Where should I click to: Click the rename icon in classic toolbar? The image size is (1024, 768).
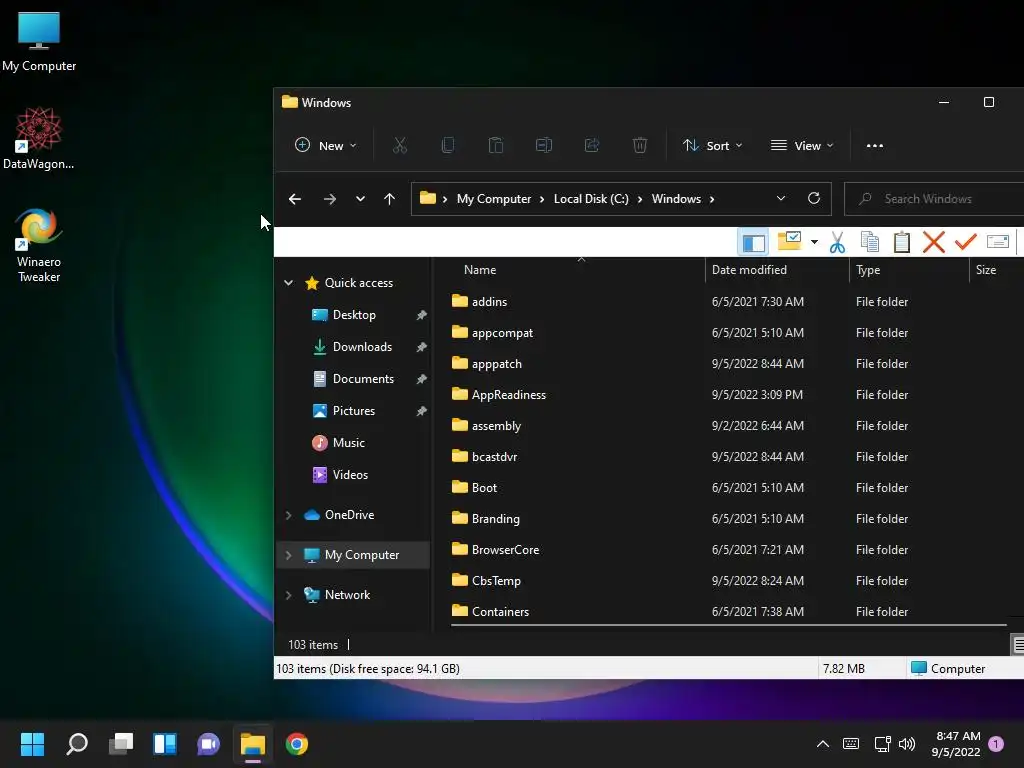998,242
